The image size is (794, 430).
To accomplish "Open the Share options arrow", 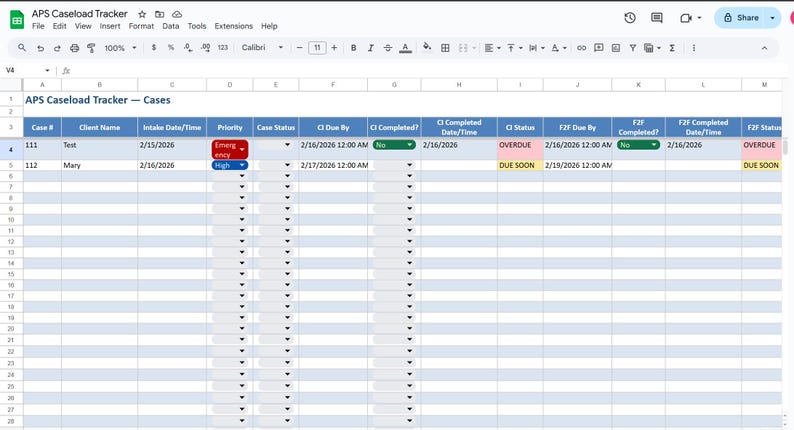I will pyautogui.click(x=772, y=18).
